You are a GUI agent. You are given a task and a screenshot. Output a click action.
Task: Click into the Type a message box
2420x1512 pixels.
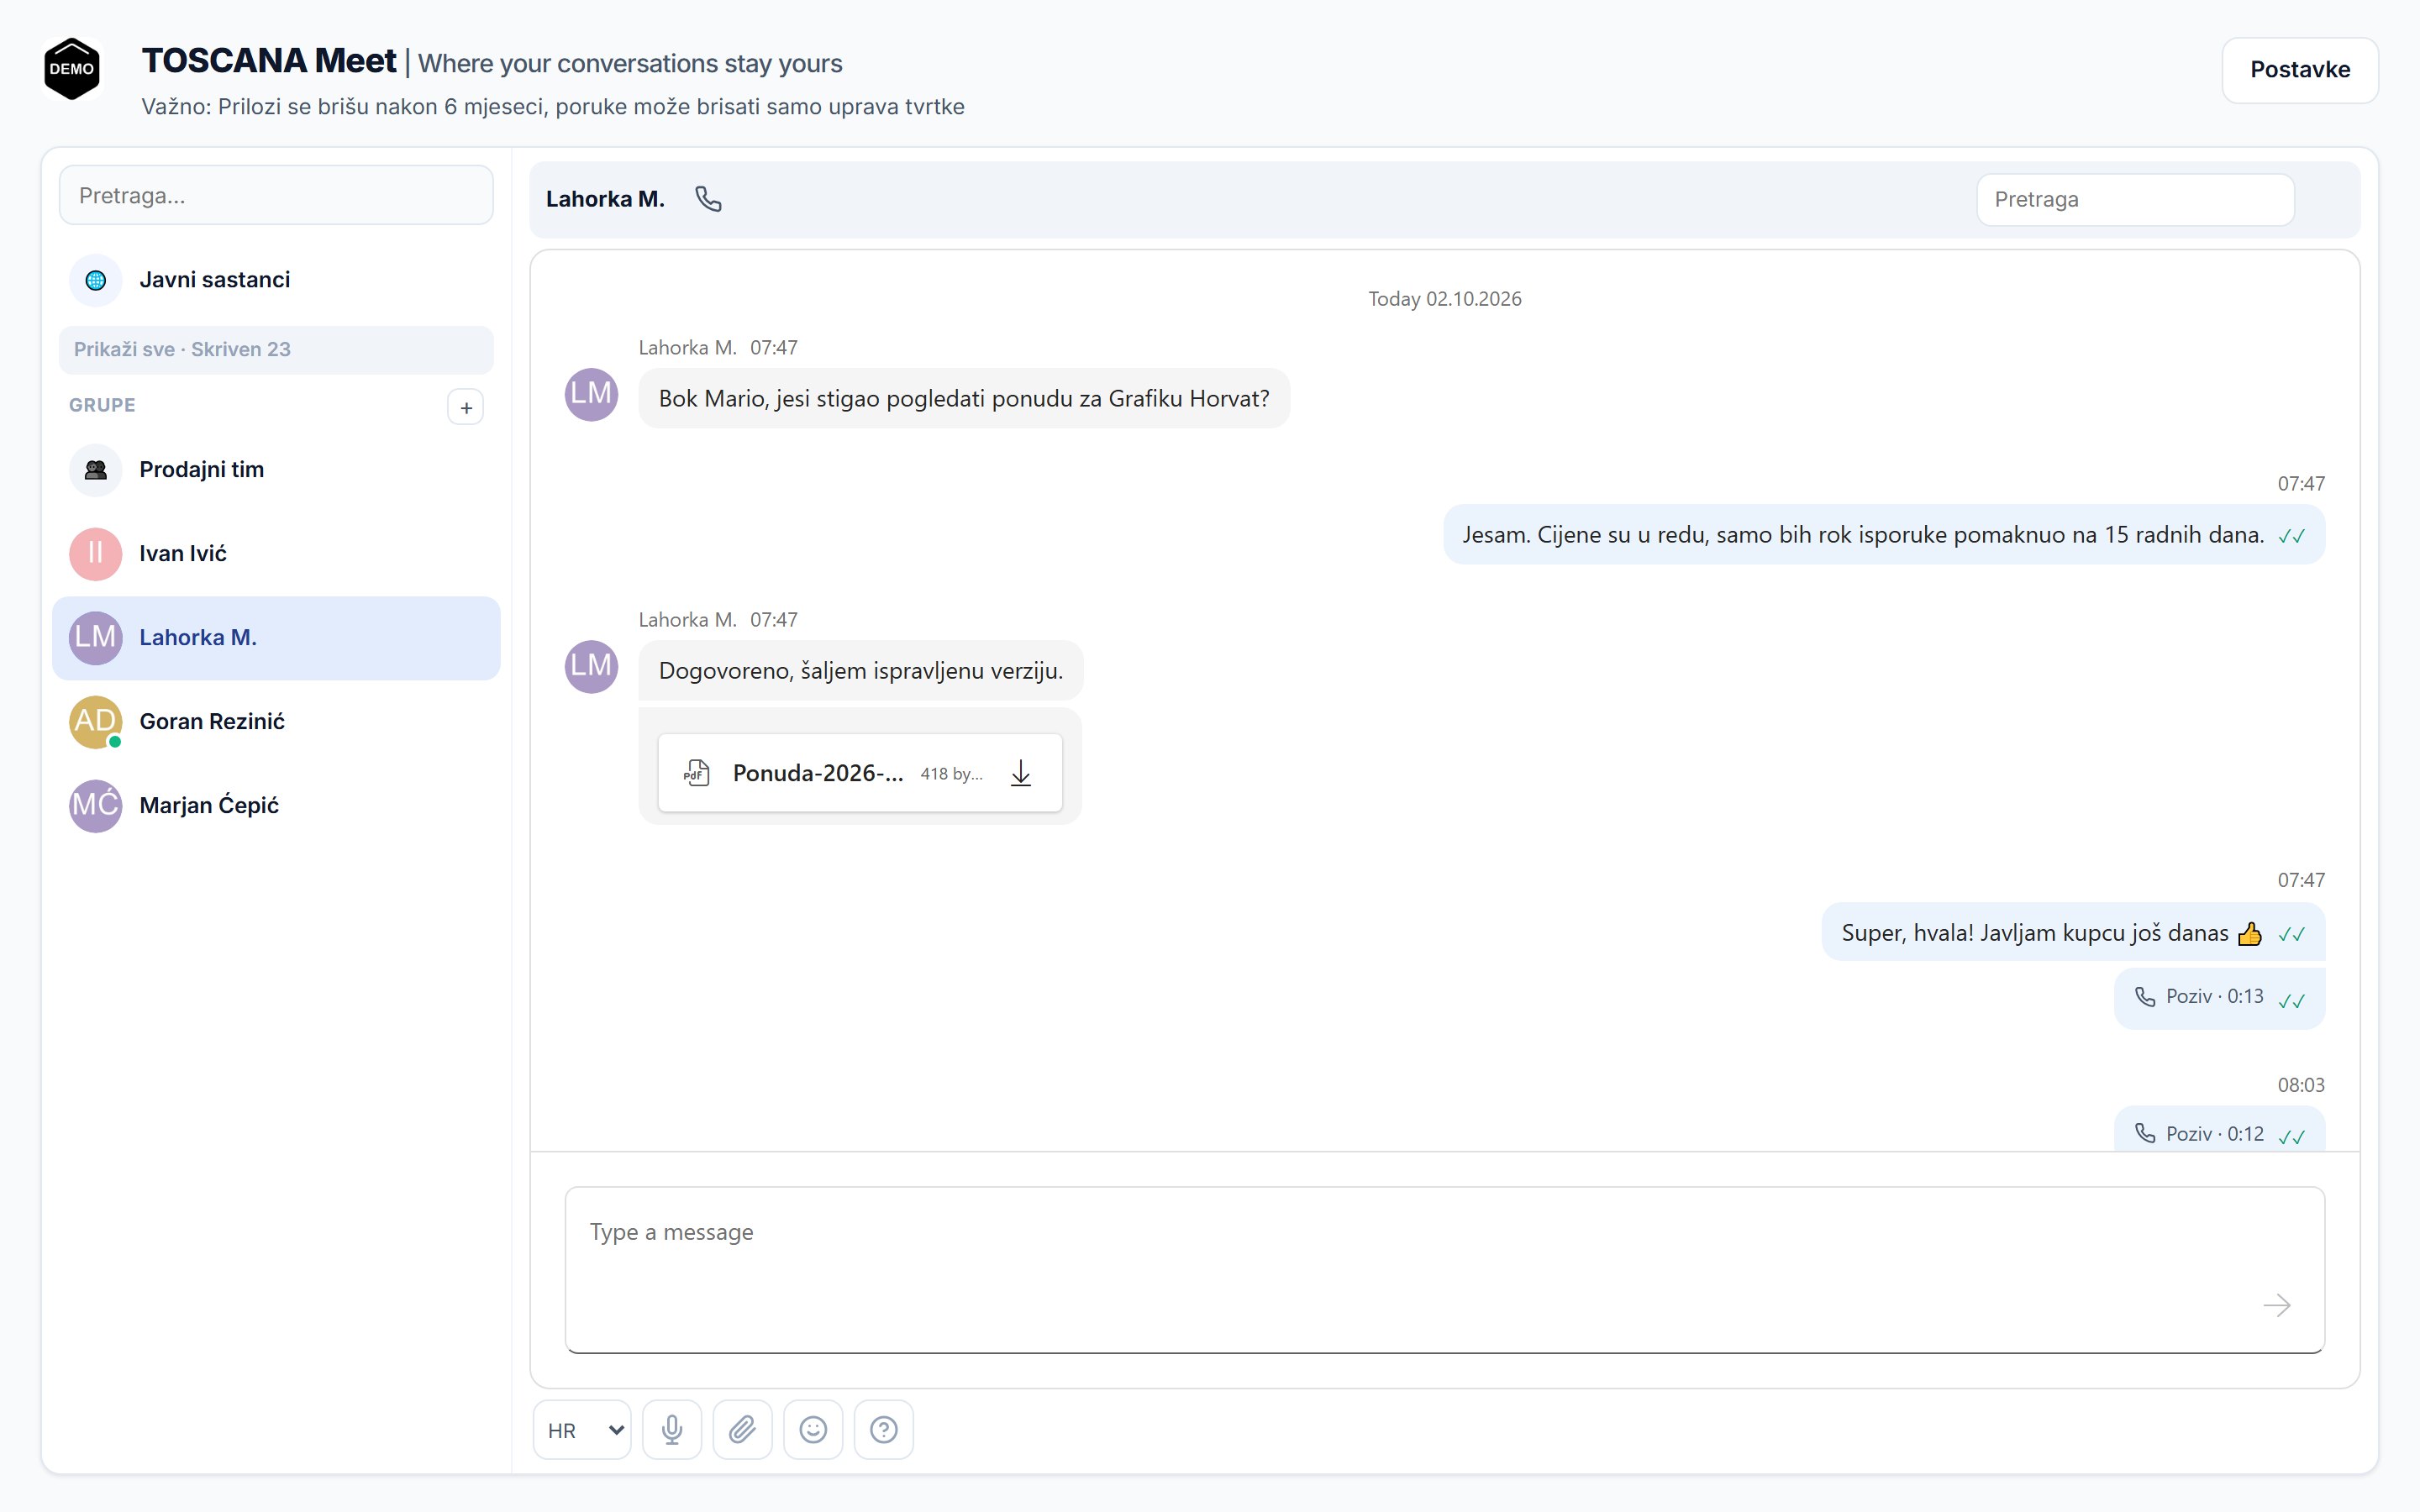pos(1444,1270)
